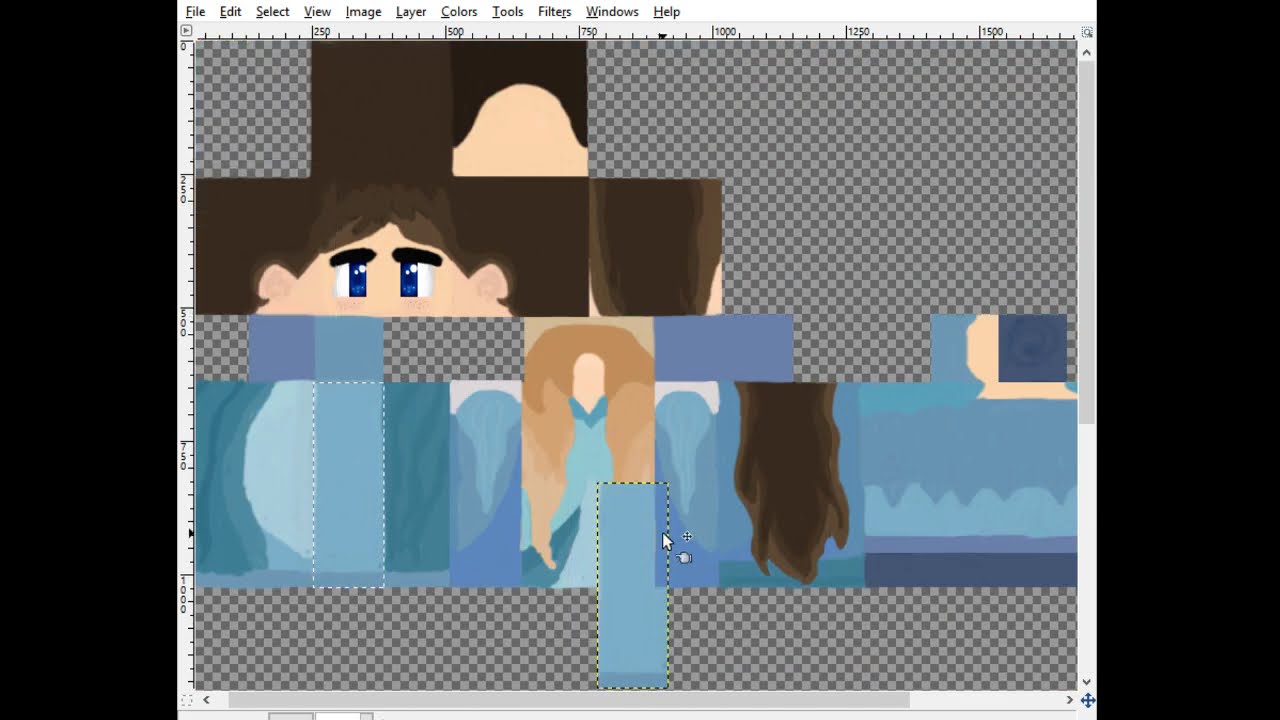Toggle zoom-on-resize magnifier icon at top right
The image size is (1280, 720).
(1087, 32)
